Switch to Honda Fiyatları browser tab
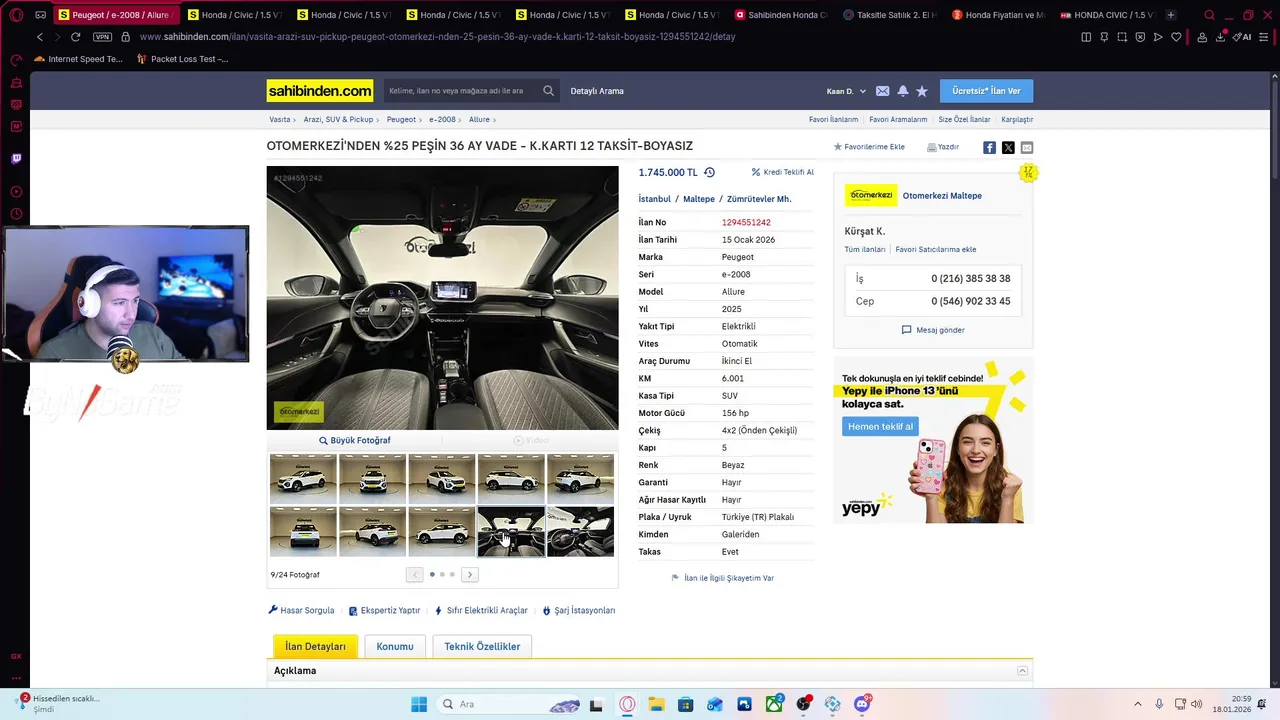Image resolution: width=1280 pixels, height=720 pixels. click(998, 15)
